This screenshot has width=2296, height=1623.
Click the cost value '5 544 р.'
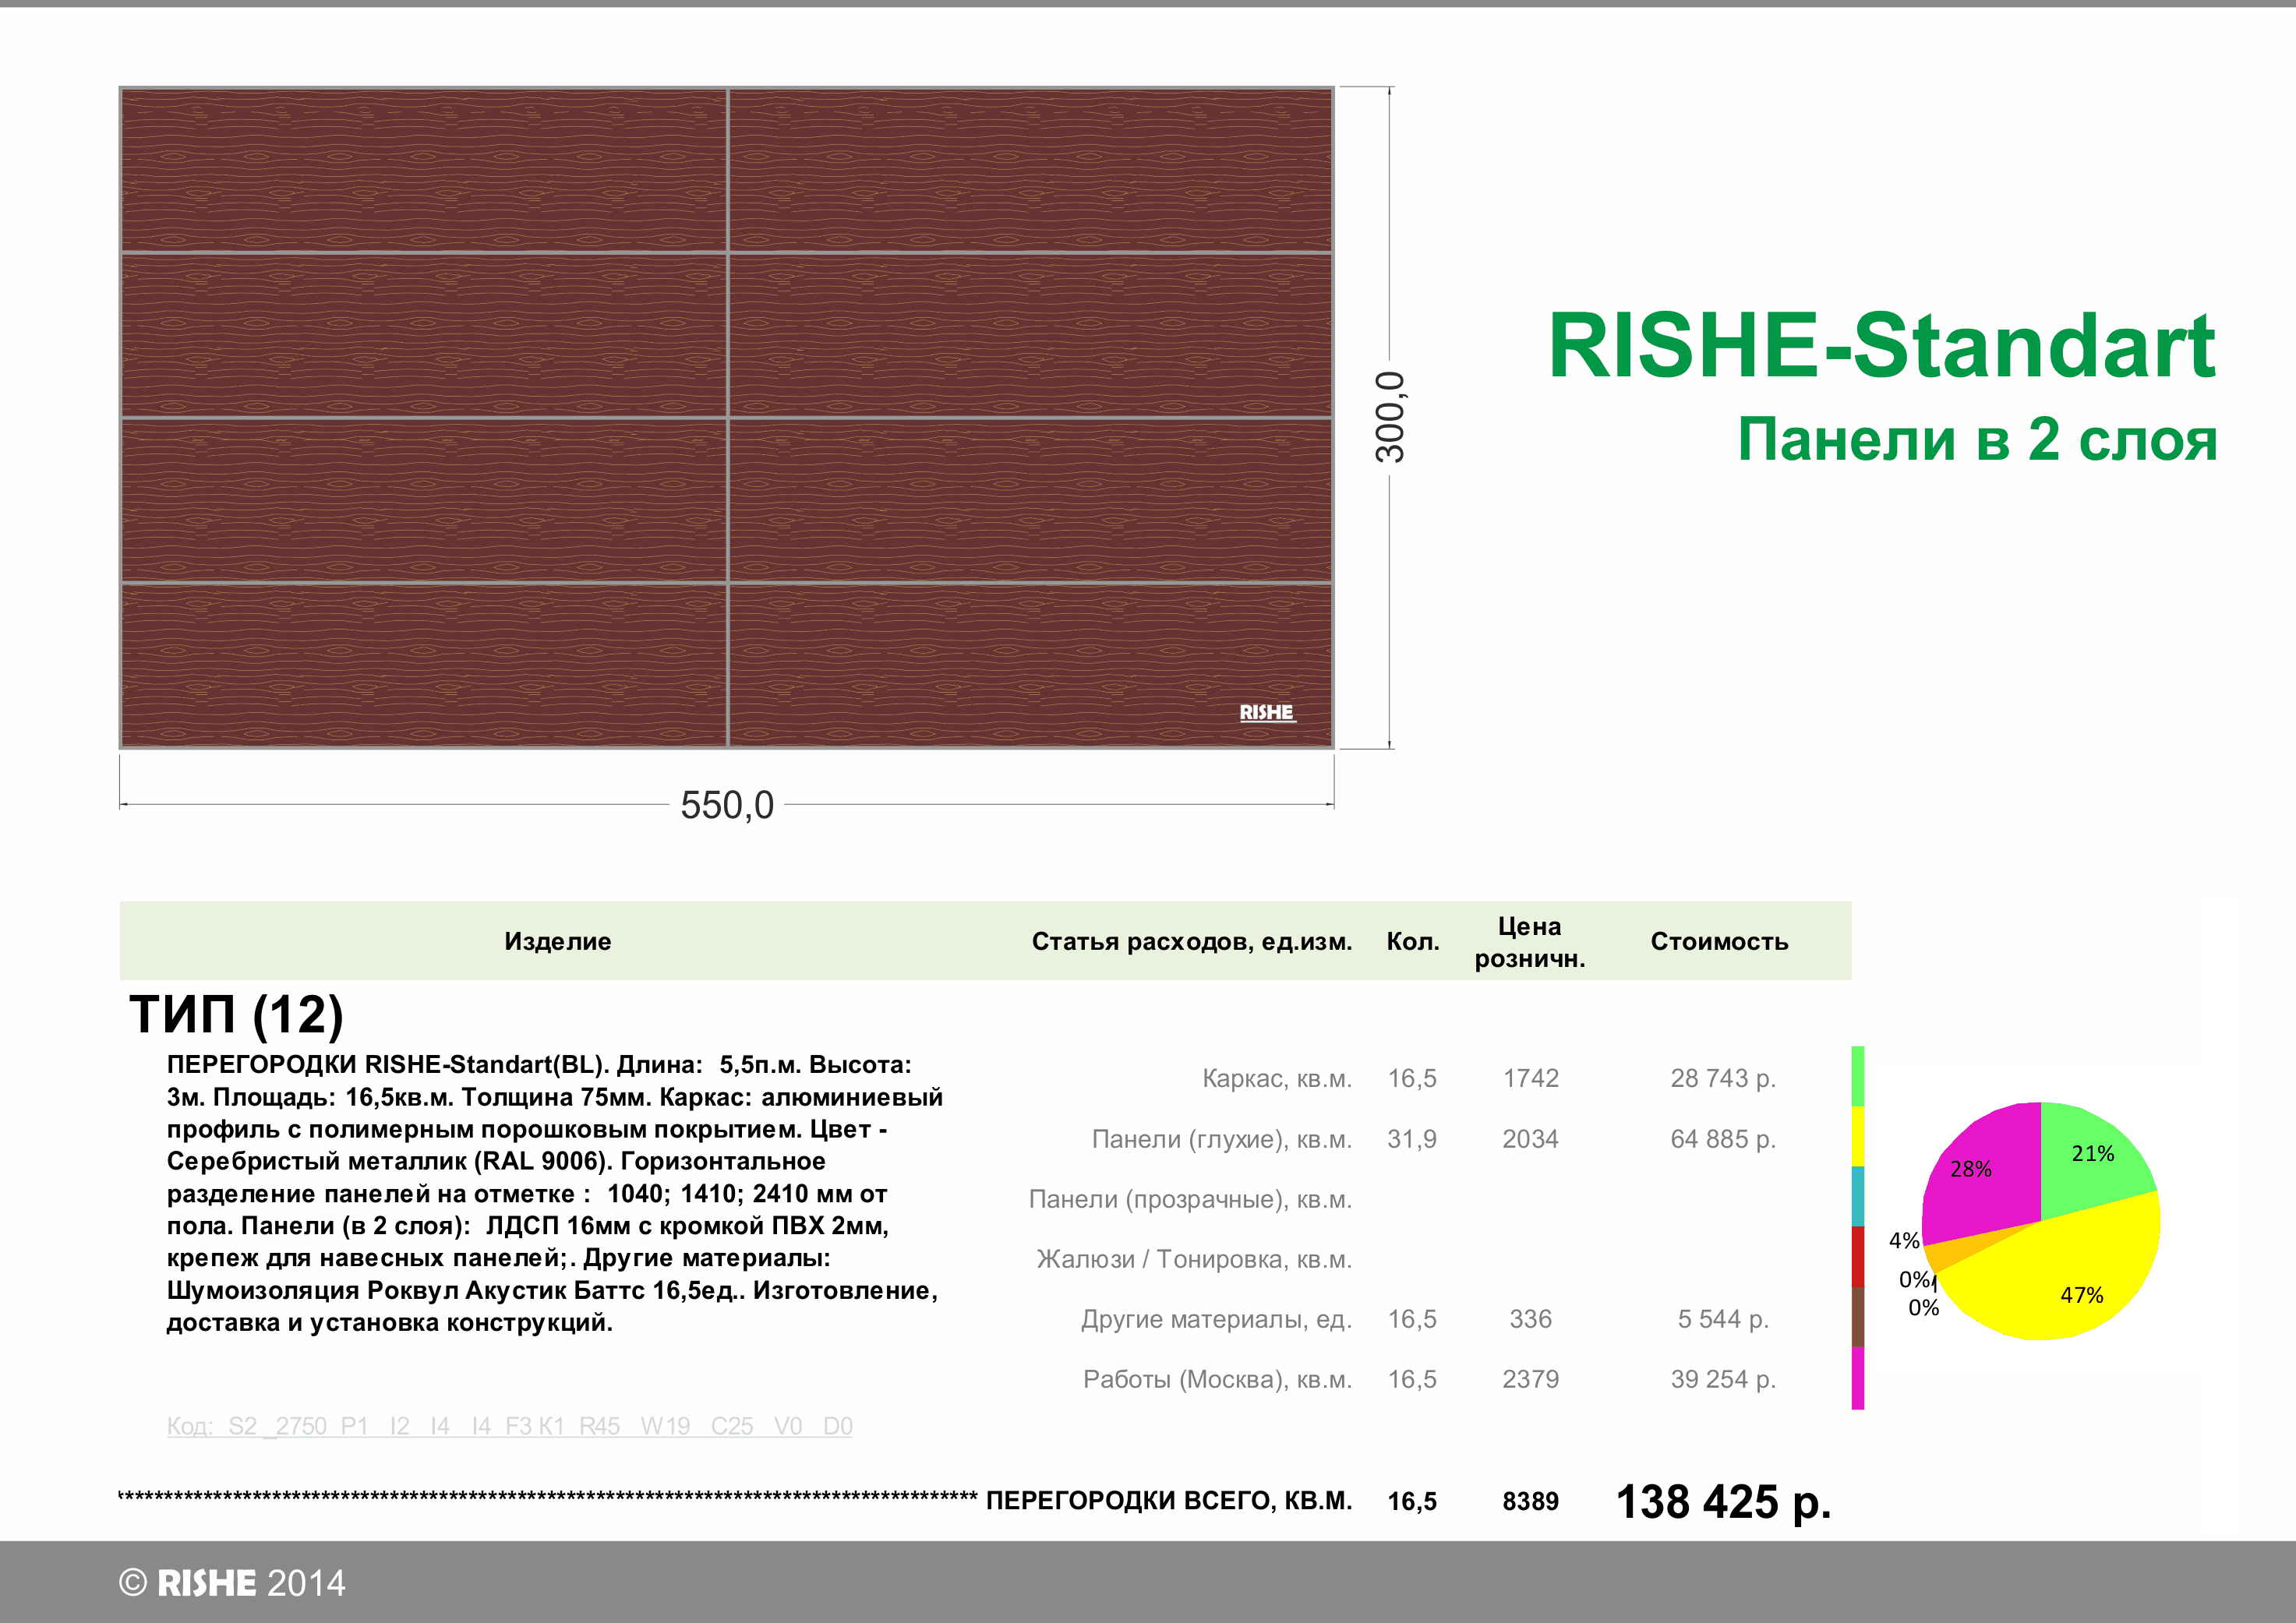(1723, 1319)
